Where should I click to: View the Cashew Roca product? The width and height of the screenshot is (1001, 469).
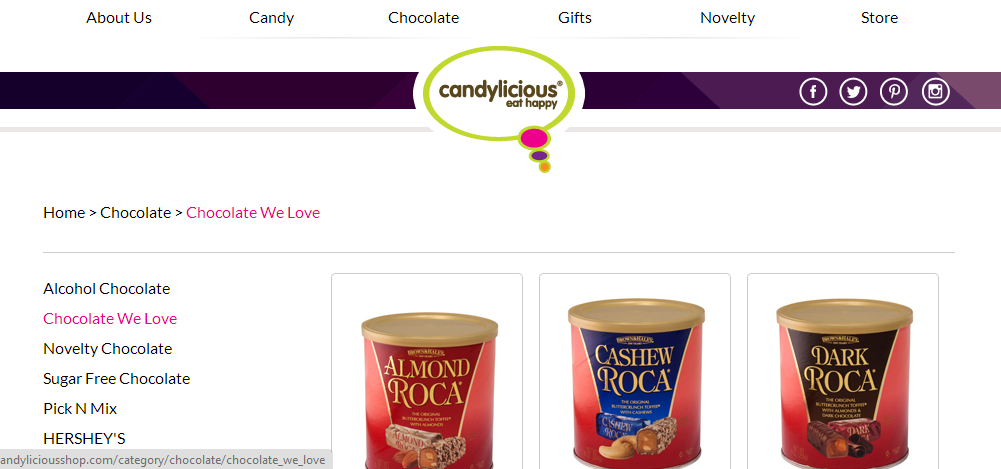pyautogui.click(x=635, y=371)
